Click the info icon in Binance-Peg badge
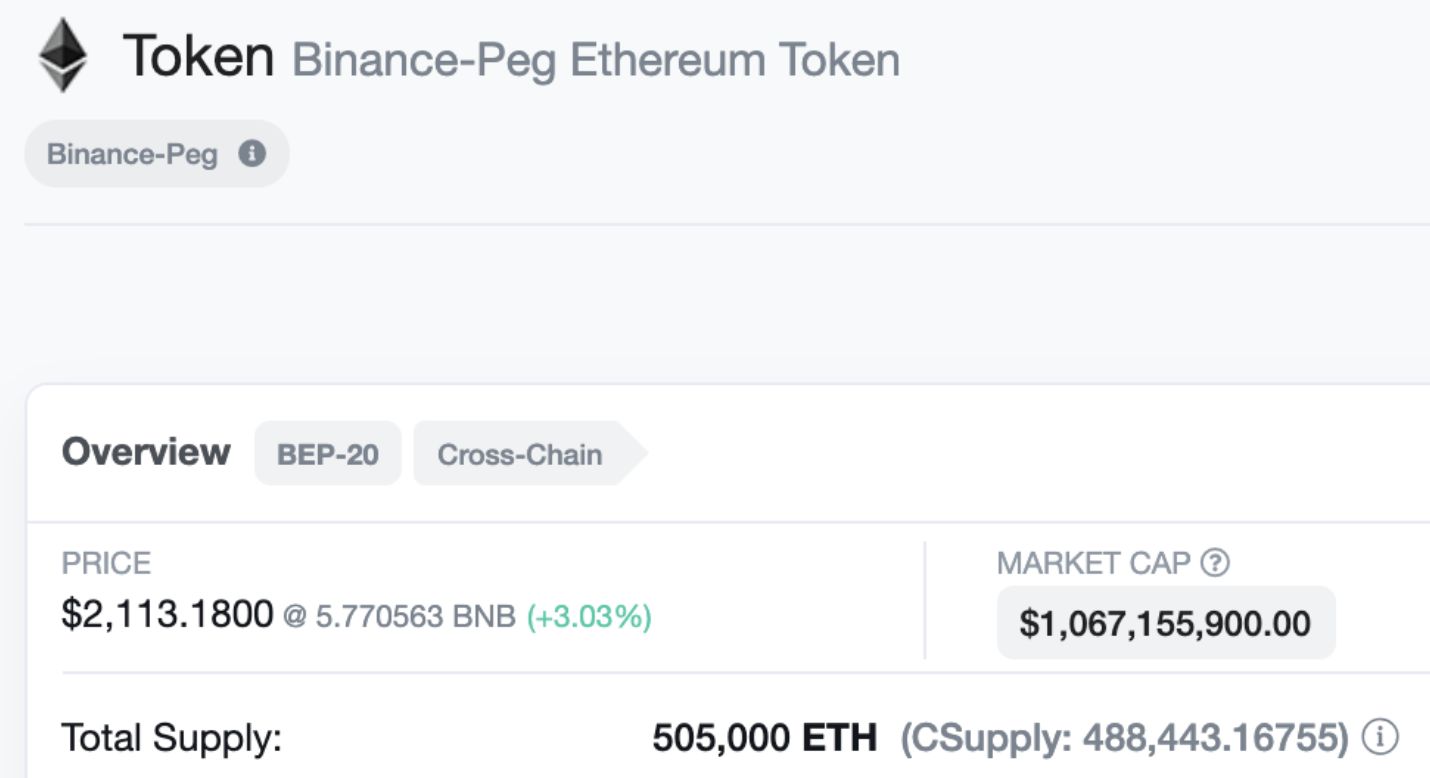 pos(252,154)
